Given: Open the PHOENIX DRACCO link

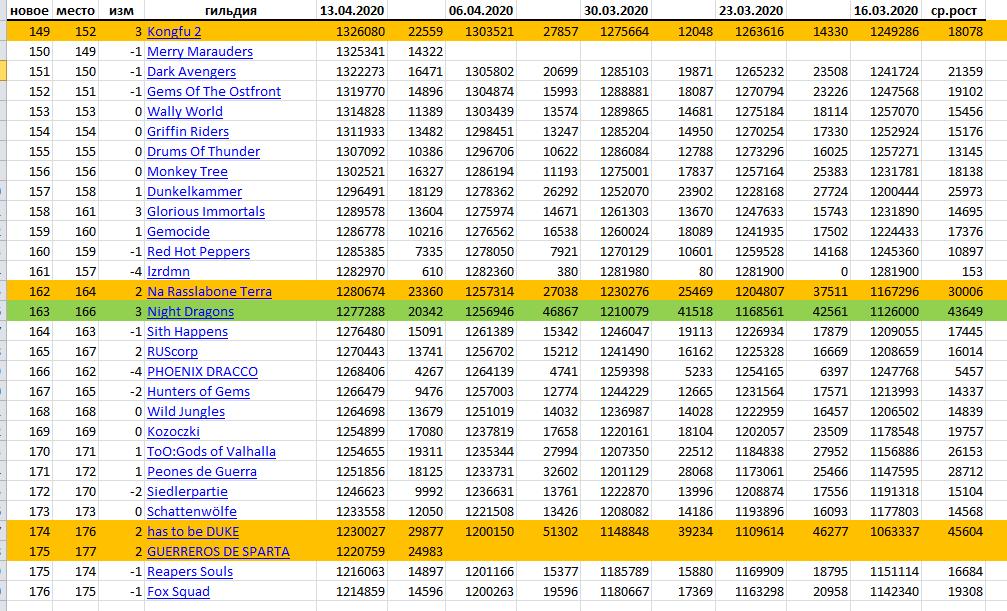Looking at the screenshot, I should (x=202, y=371).
